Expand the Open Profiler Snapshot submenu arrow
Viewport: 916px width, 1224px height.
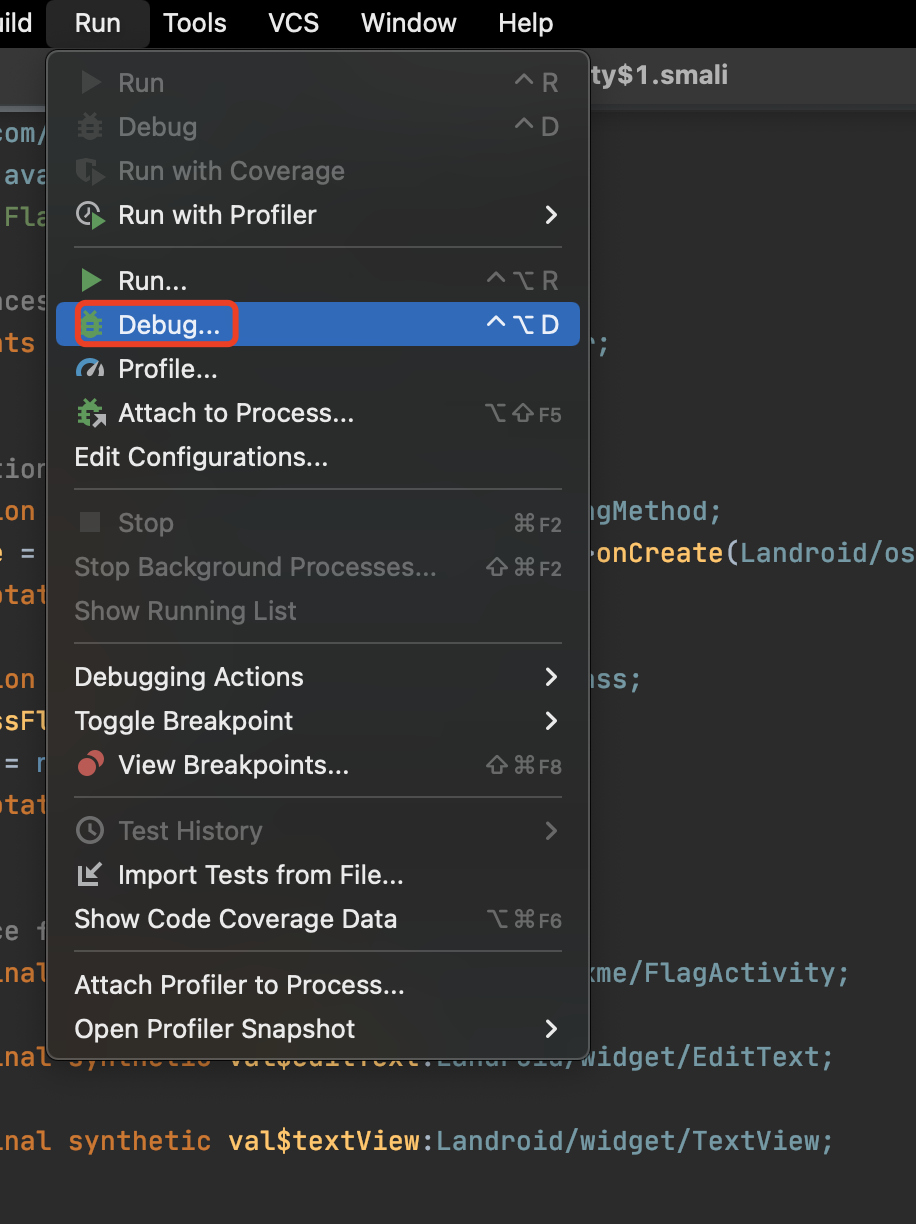tap(551, 1029)
